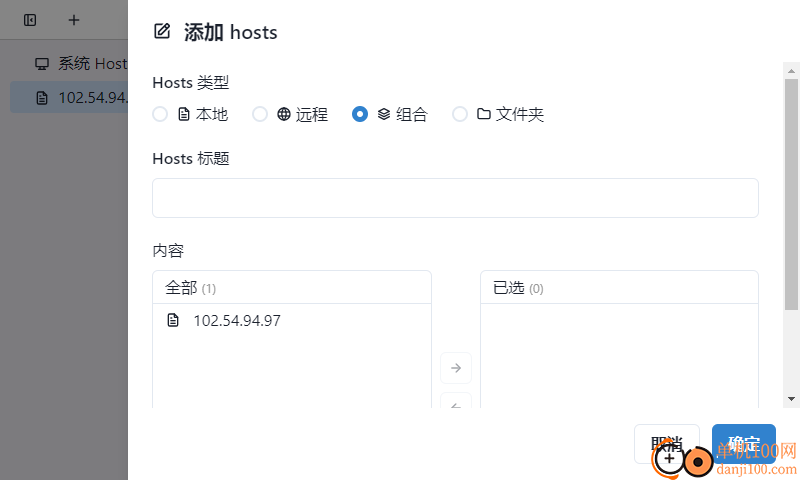Click the 确定 confirm button
This screenshot has width=800, height=480.
pos(744,444)
